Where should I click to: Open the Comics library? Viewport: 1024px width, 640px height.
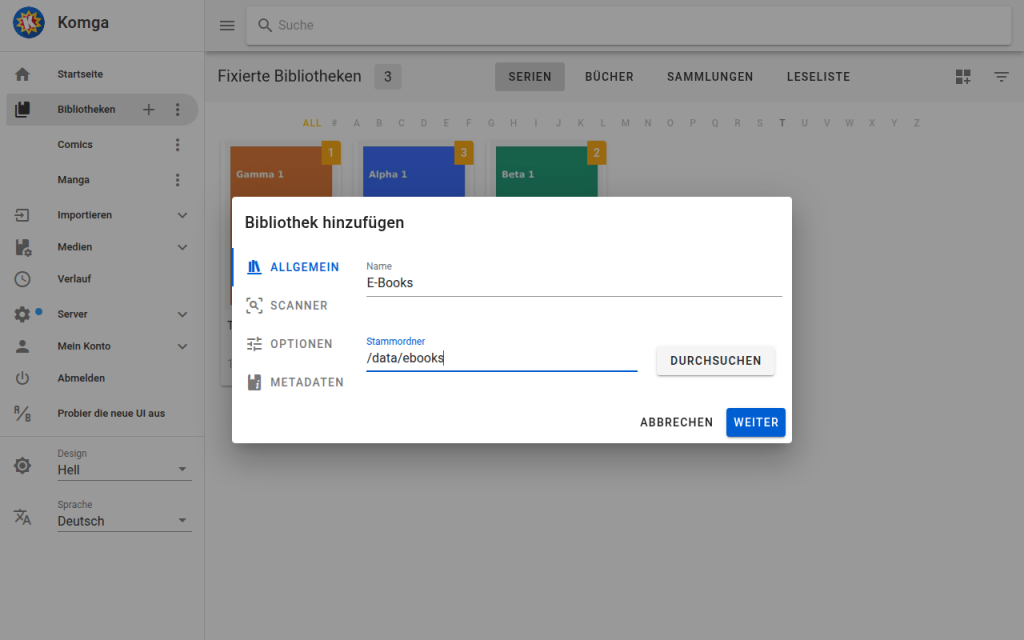[75, 145]
